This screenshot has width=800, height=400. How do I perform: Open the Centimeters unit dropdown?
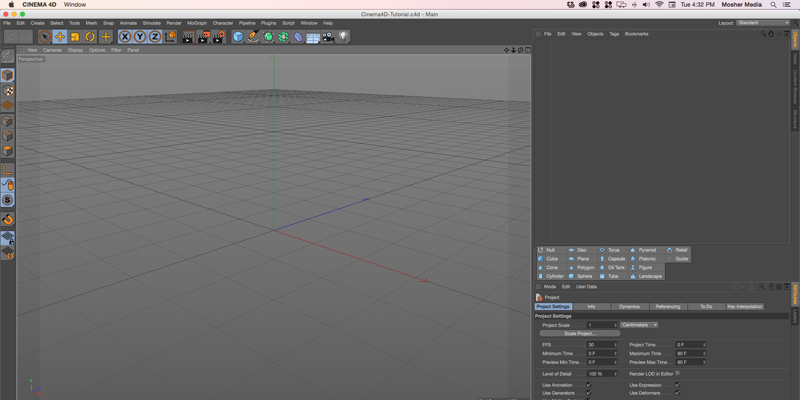[x=639, y=325]
